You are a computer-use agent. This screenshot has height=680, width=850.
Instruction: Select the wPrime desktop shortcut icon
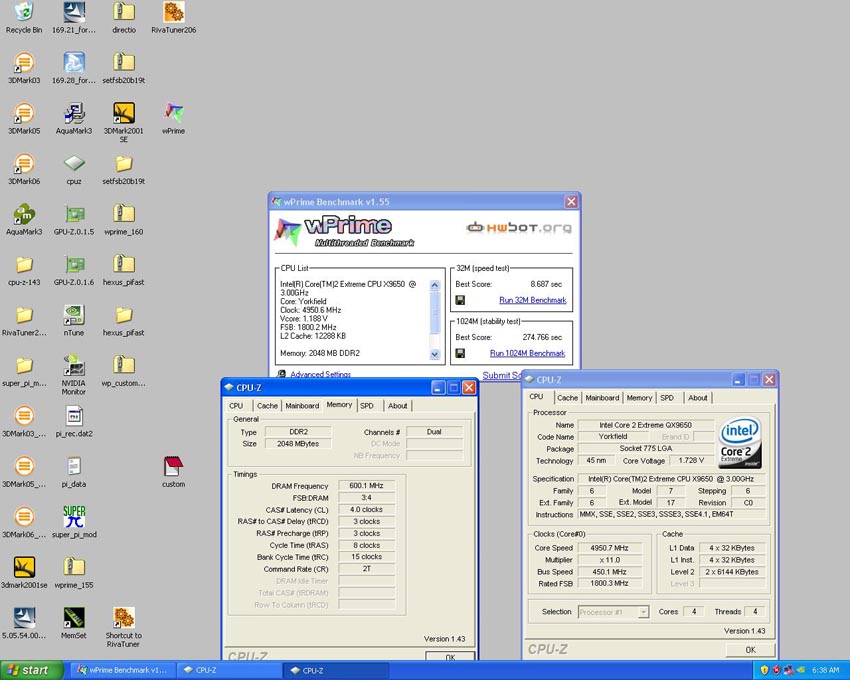(x=173, y=113)
